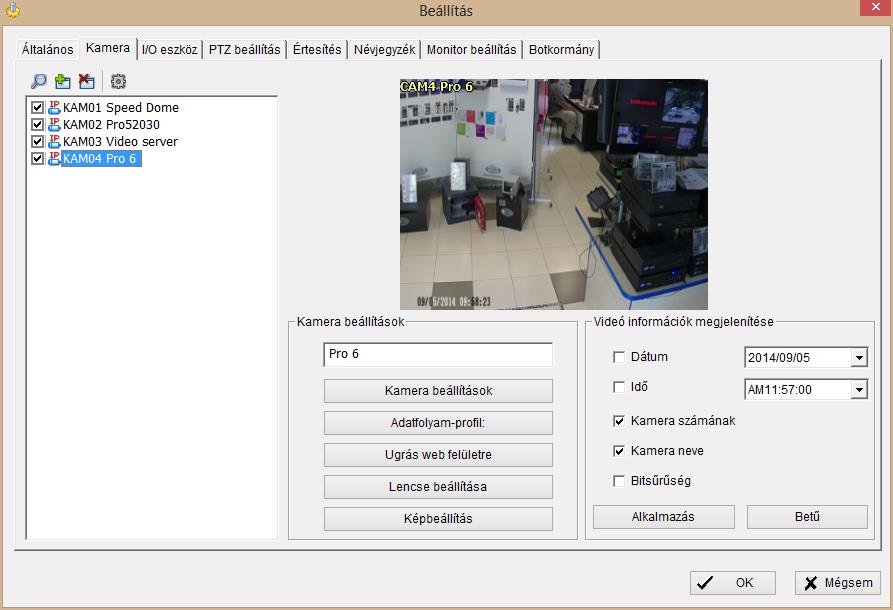
Task: Select KAM01 Speed Dome in list
Action: tap(121, 108)
